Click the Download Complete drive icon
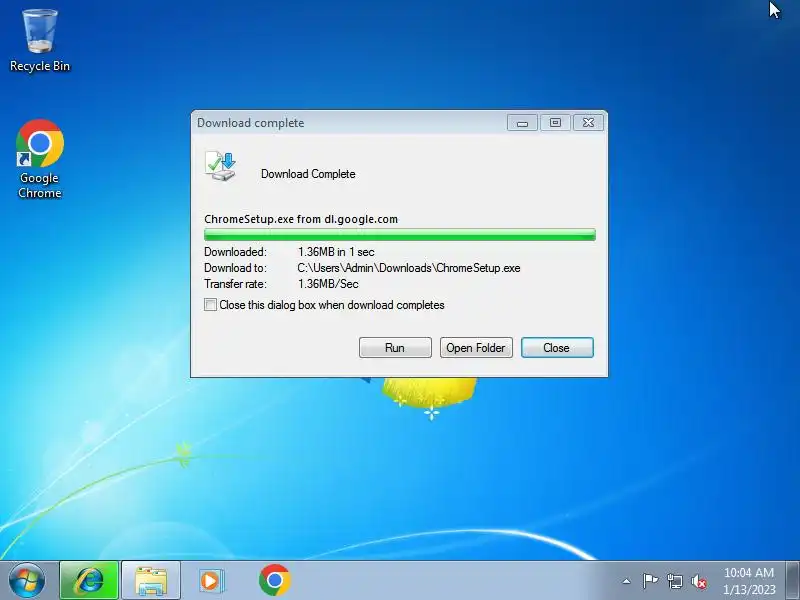This screenshot has height=600, width=800. pos(220,166)
